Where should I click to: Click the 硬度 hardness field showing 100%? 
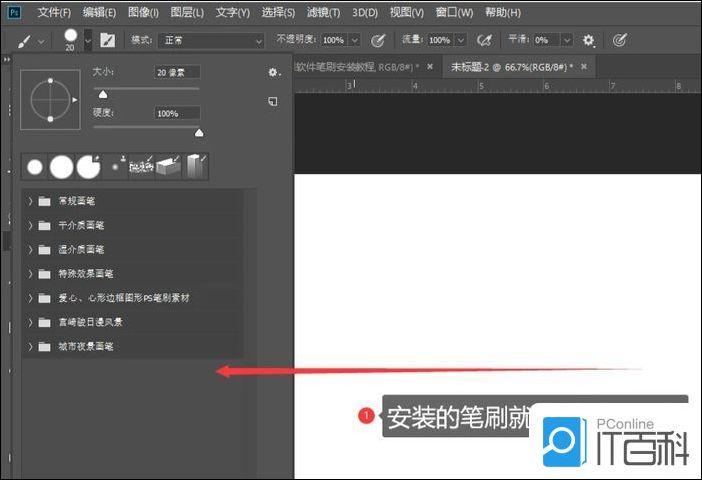click(177, 113)
